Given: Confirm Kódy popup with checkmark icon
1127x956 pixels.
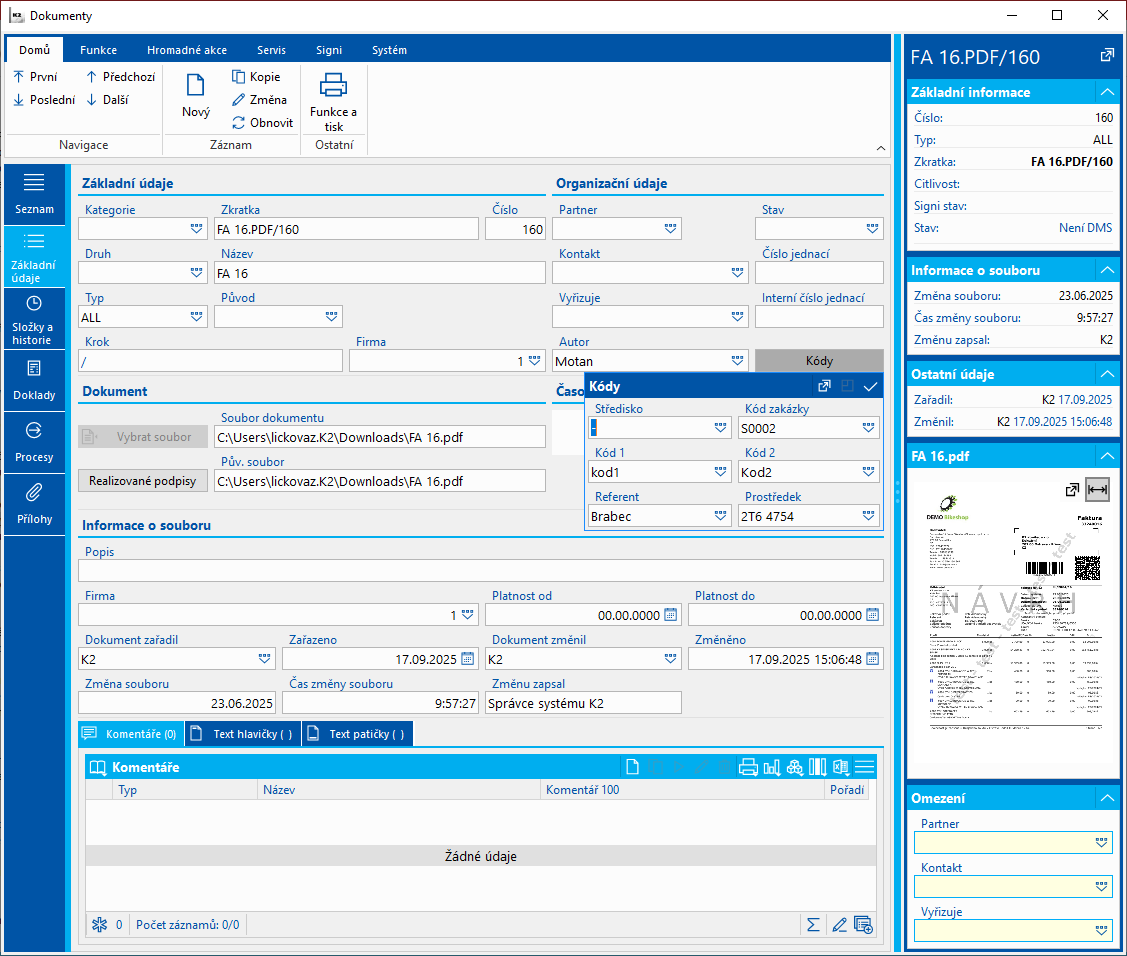Looking at the screenshot, I should coord(870,386).
